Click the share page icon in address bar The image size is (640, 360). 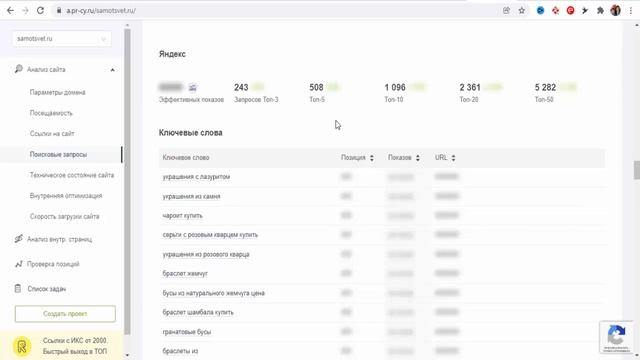tap(507, 11)
